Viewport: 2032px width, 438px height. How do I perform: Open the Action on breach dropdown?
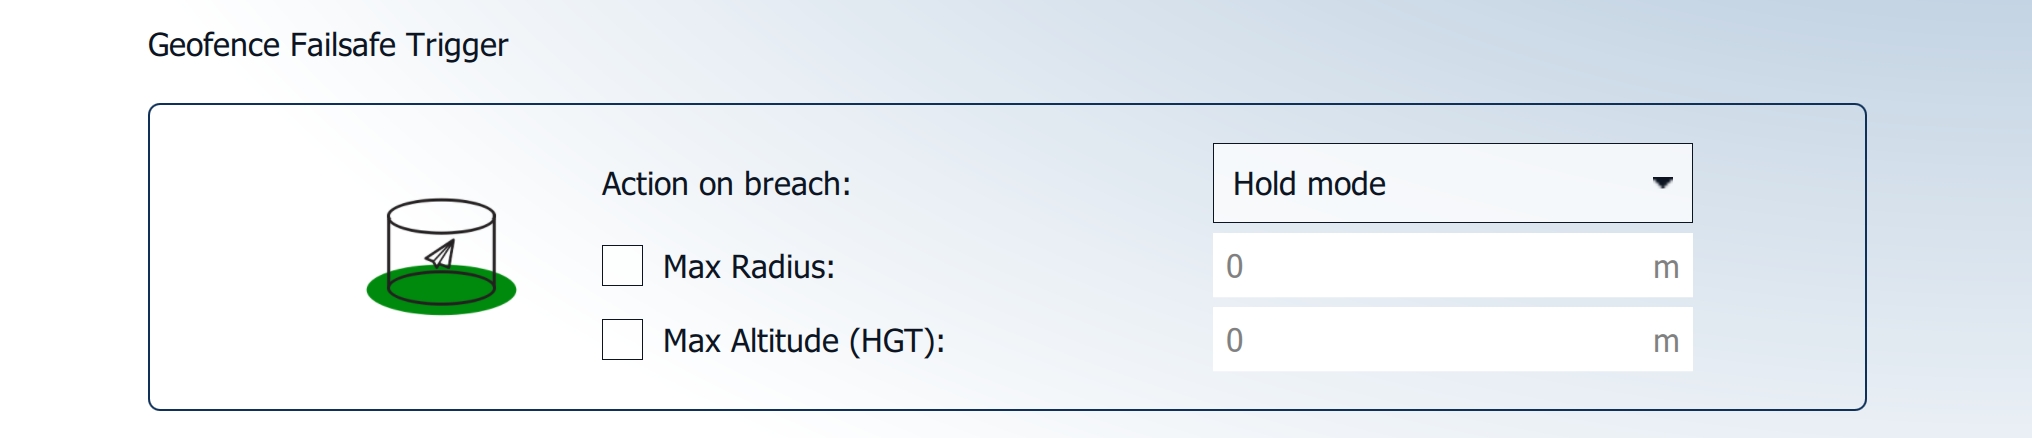click(x=1451, y=183)
